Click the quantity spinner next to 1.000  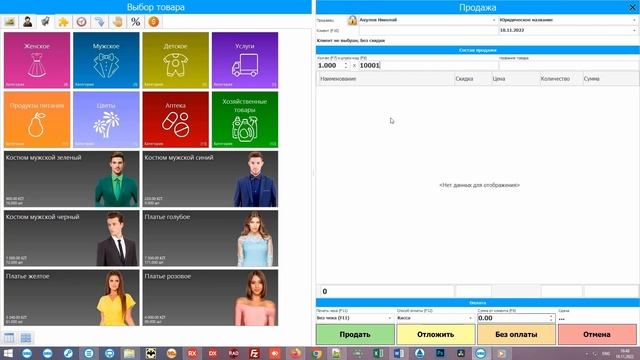click(346, 65)
